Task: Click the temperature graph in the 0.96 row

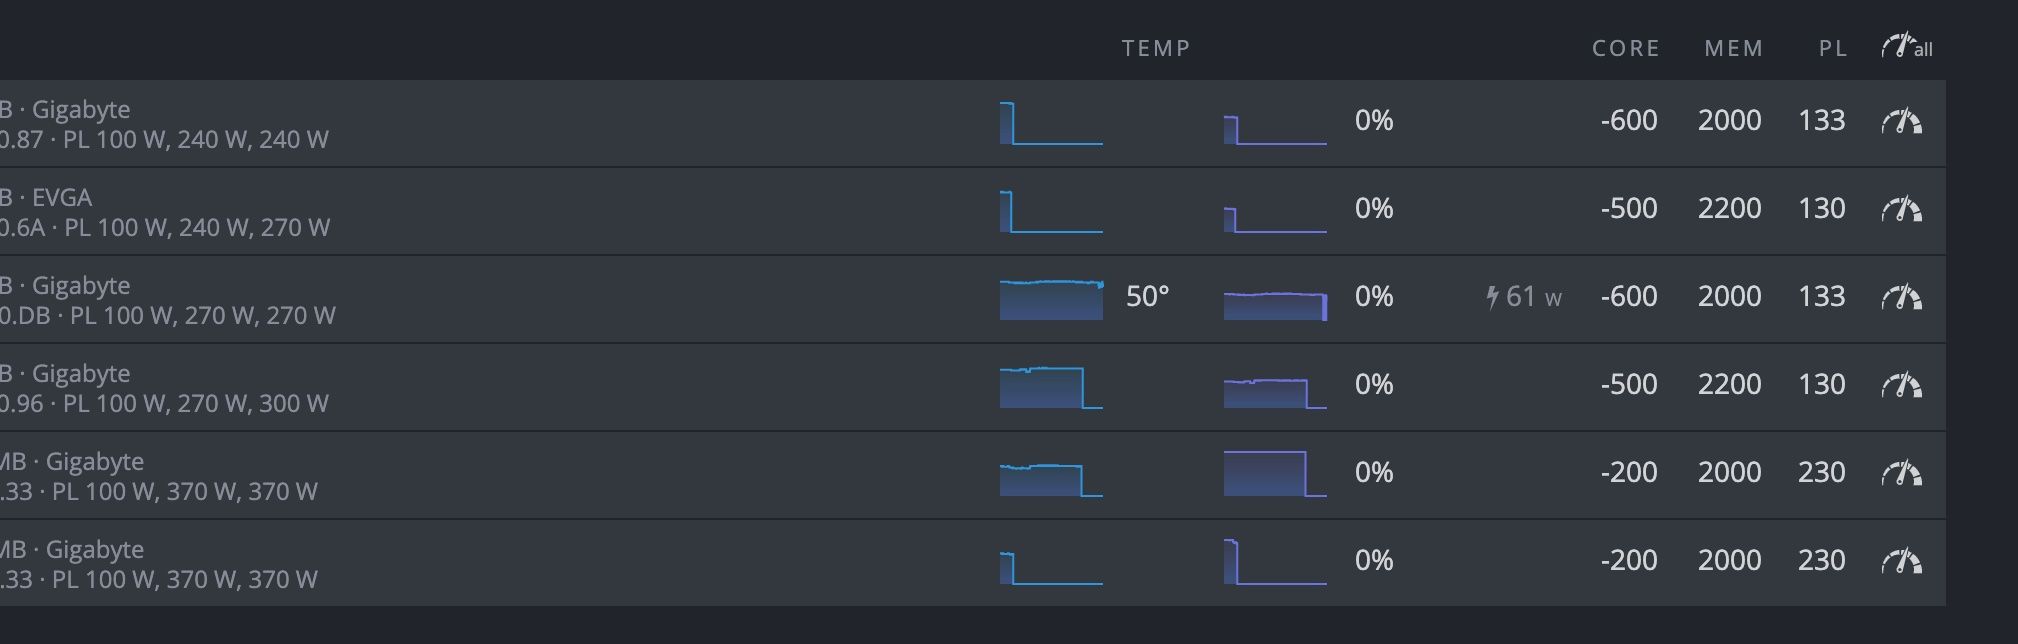Action: click(1051, 387)
